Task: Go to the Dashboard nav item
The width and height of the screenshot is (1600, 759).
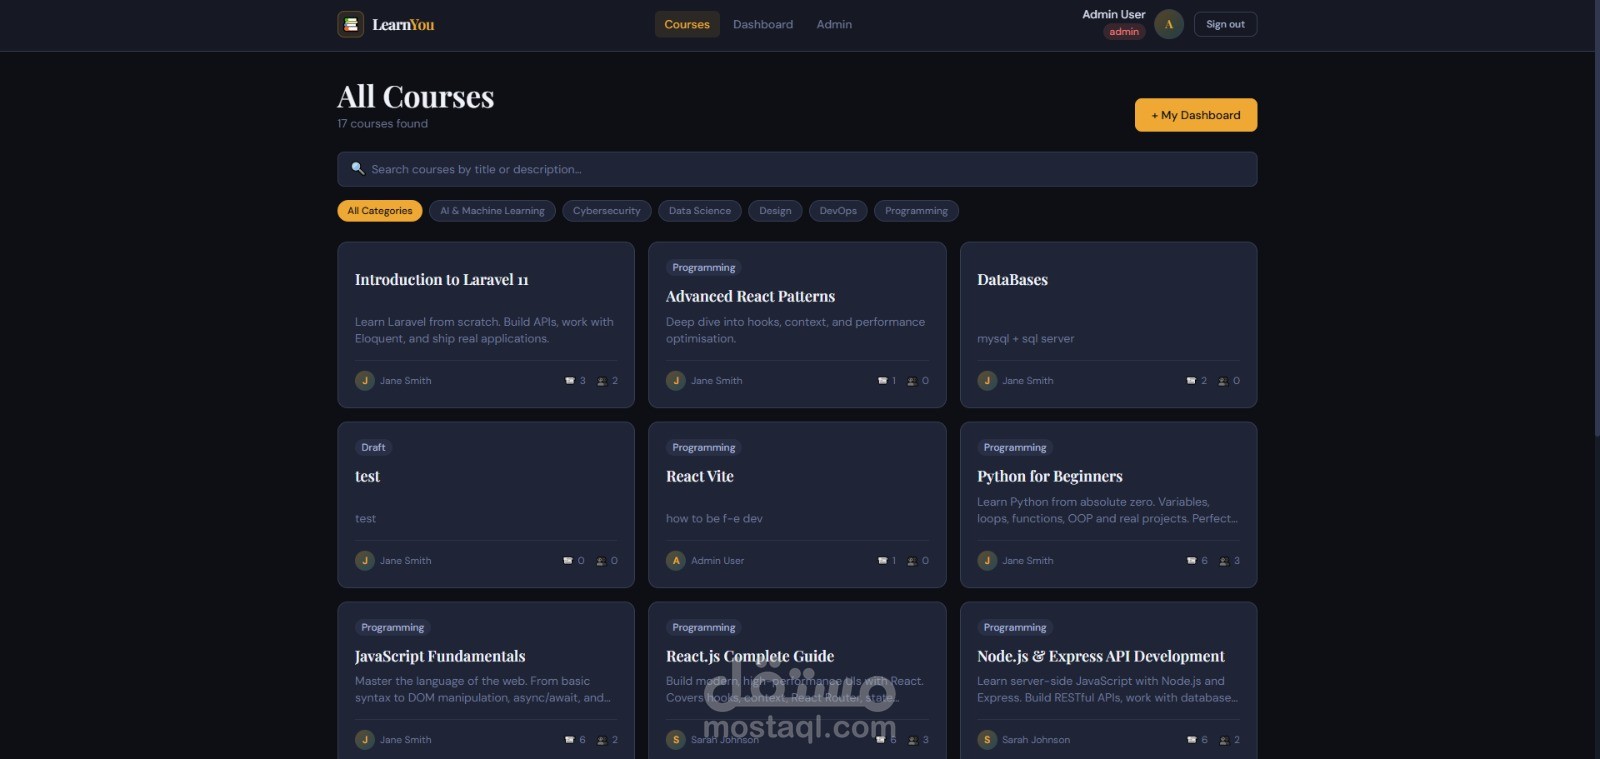Action: pos(763,24)
